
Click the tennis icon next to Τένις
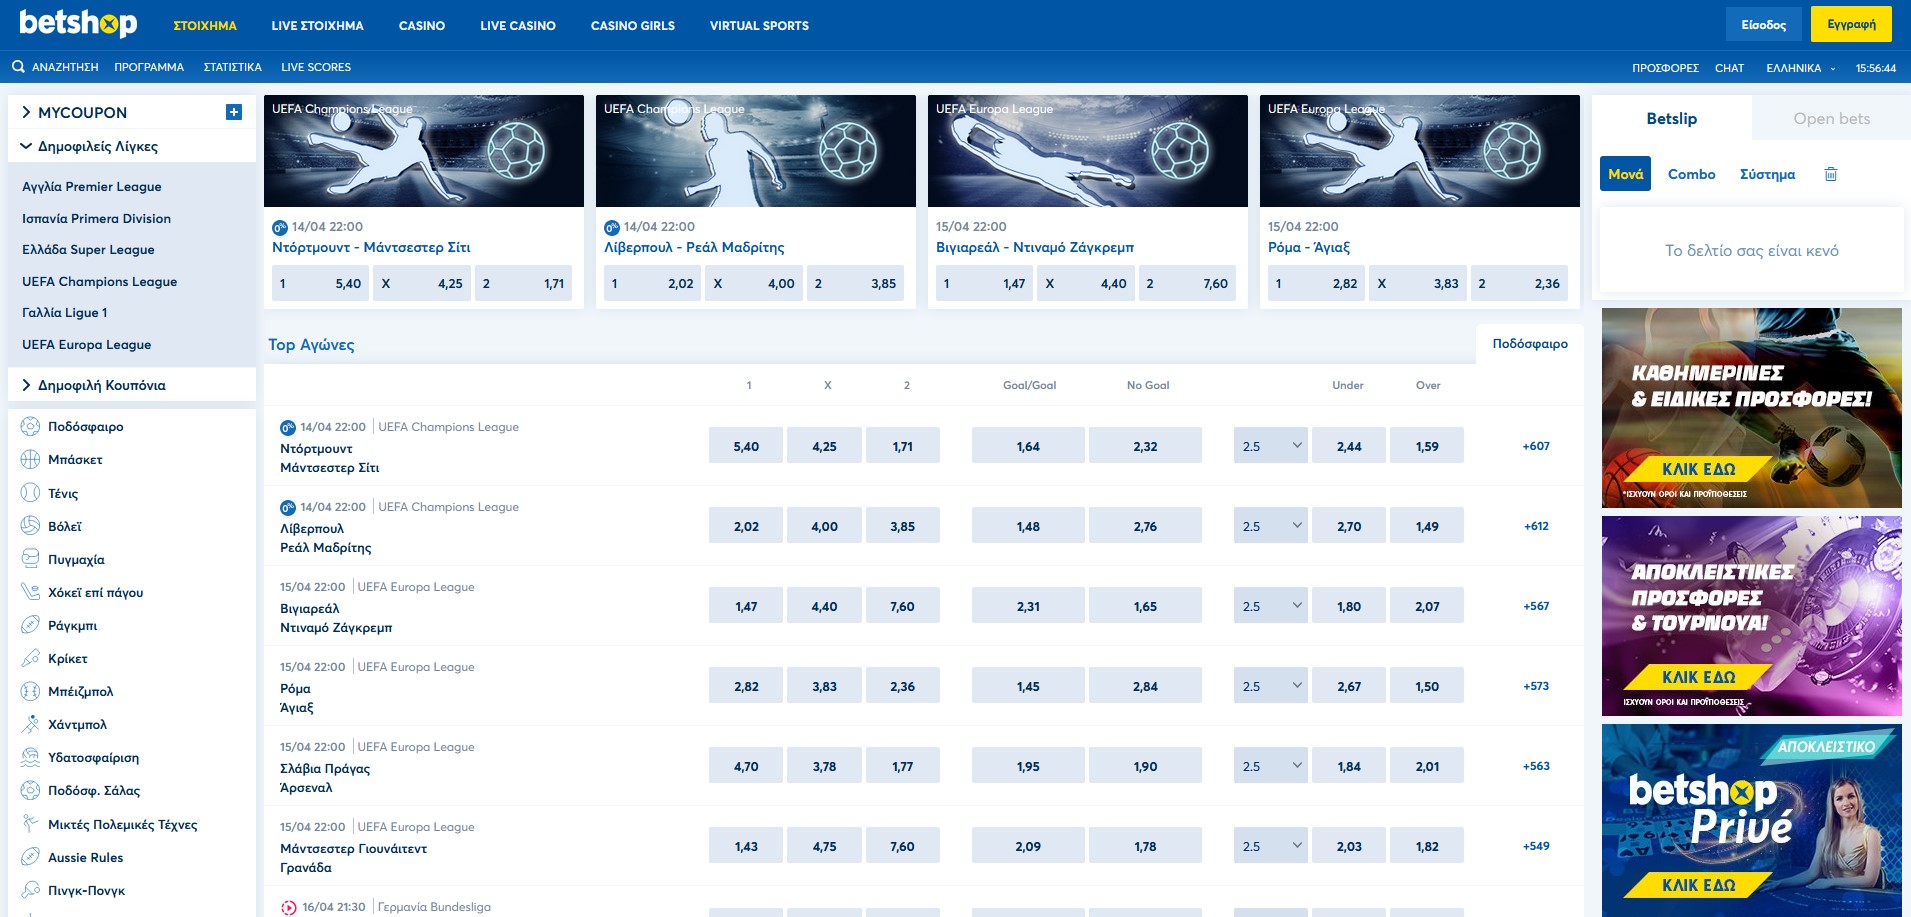pyautogui.click(x=30, y=493)
